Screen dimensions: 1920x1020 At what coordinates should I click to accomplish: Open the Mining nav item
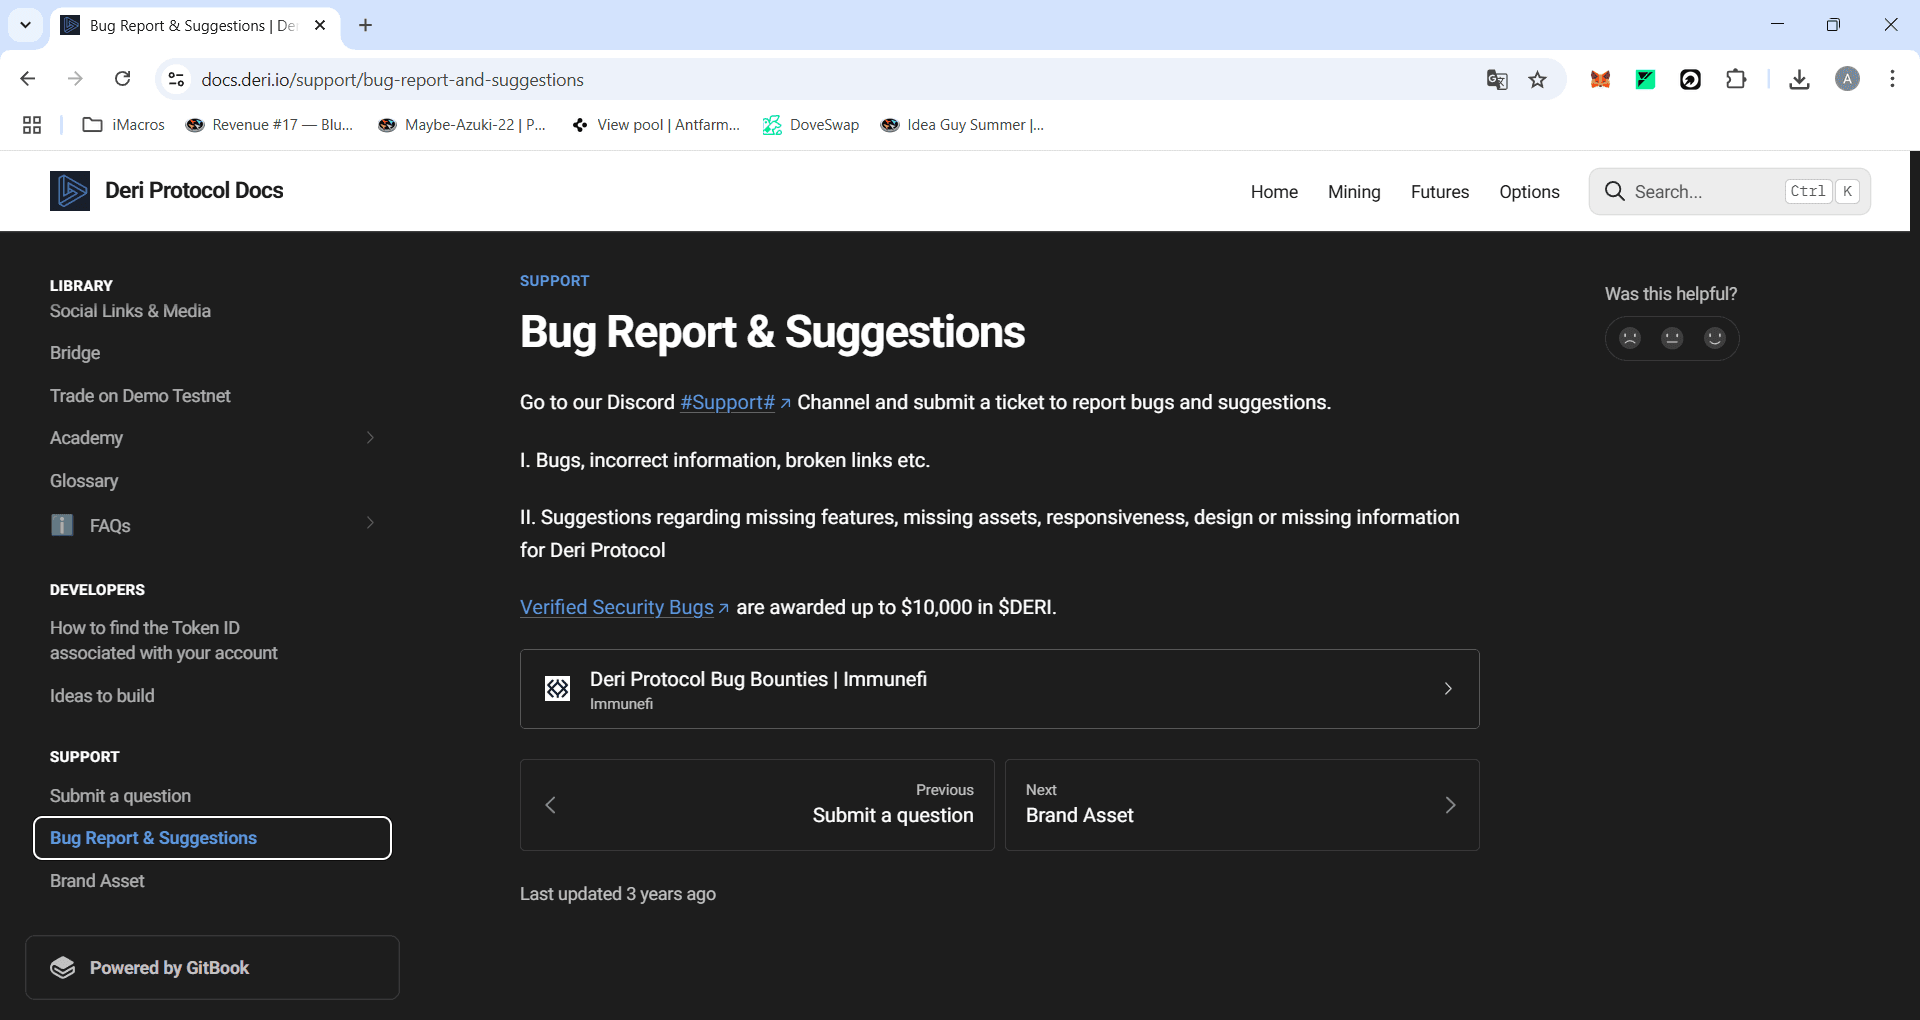pos(1354,191)
